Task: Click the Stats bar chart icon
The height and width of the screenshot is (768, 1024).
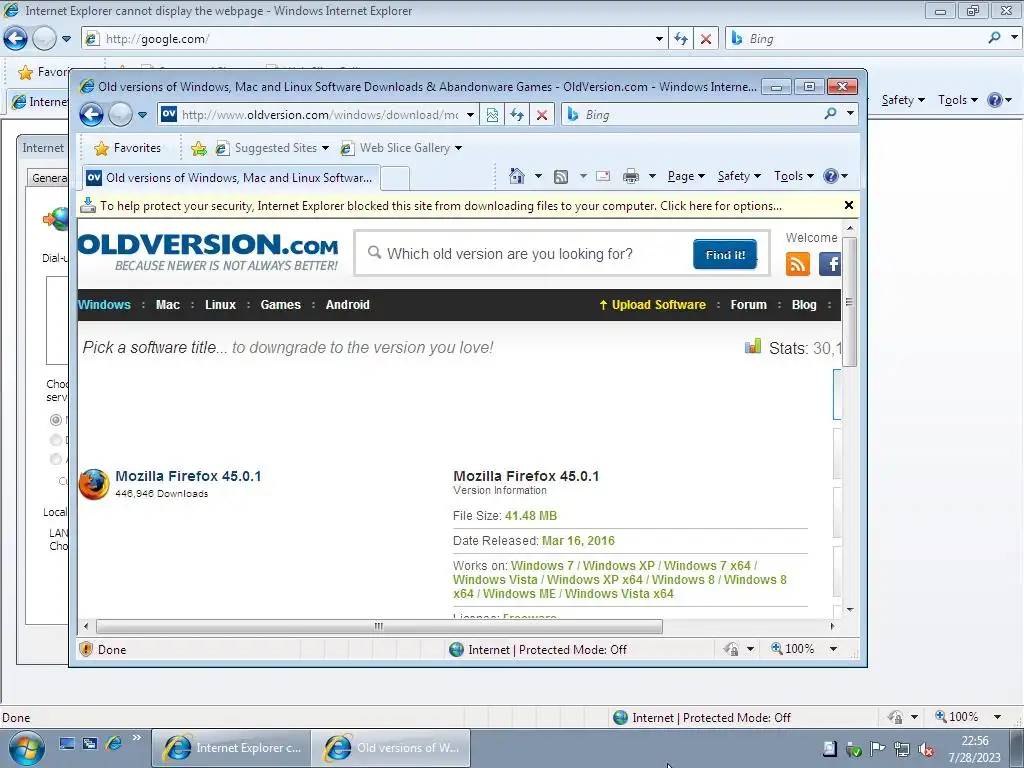Action: point(753,346)
